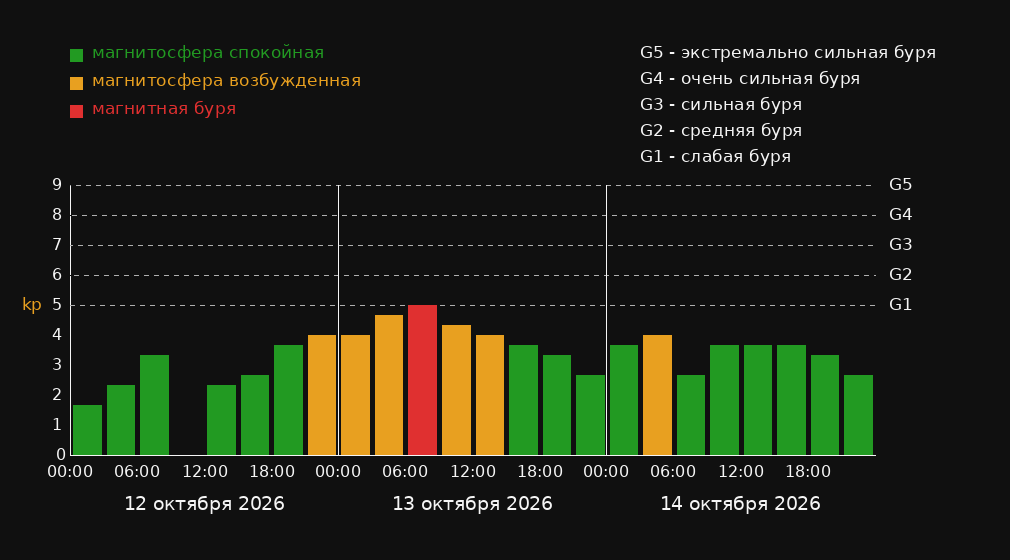Select the '12 октября 2026' date label
The image size is (1010, 560).
204,504
